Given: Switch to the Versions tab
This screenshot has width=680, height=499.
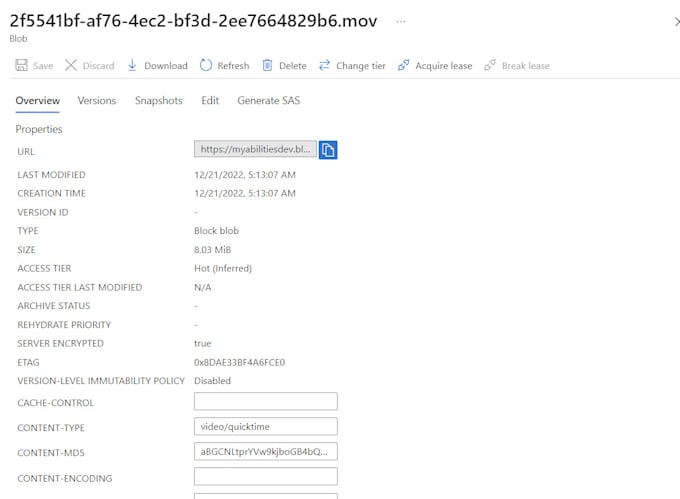Looking at the screenshot, I should (97, 101).
